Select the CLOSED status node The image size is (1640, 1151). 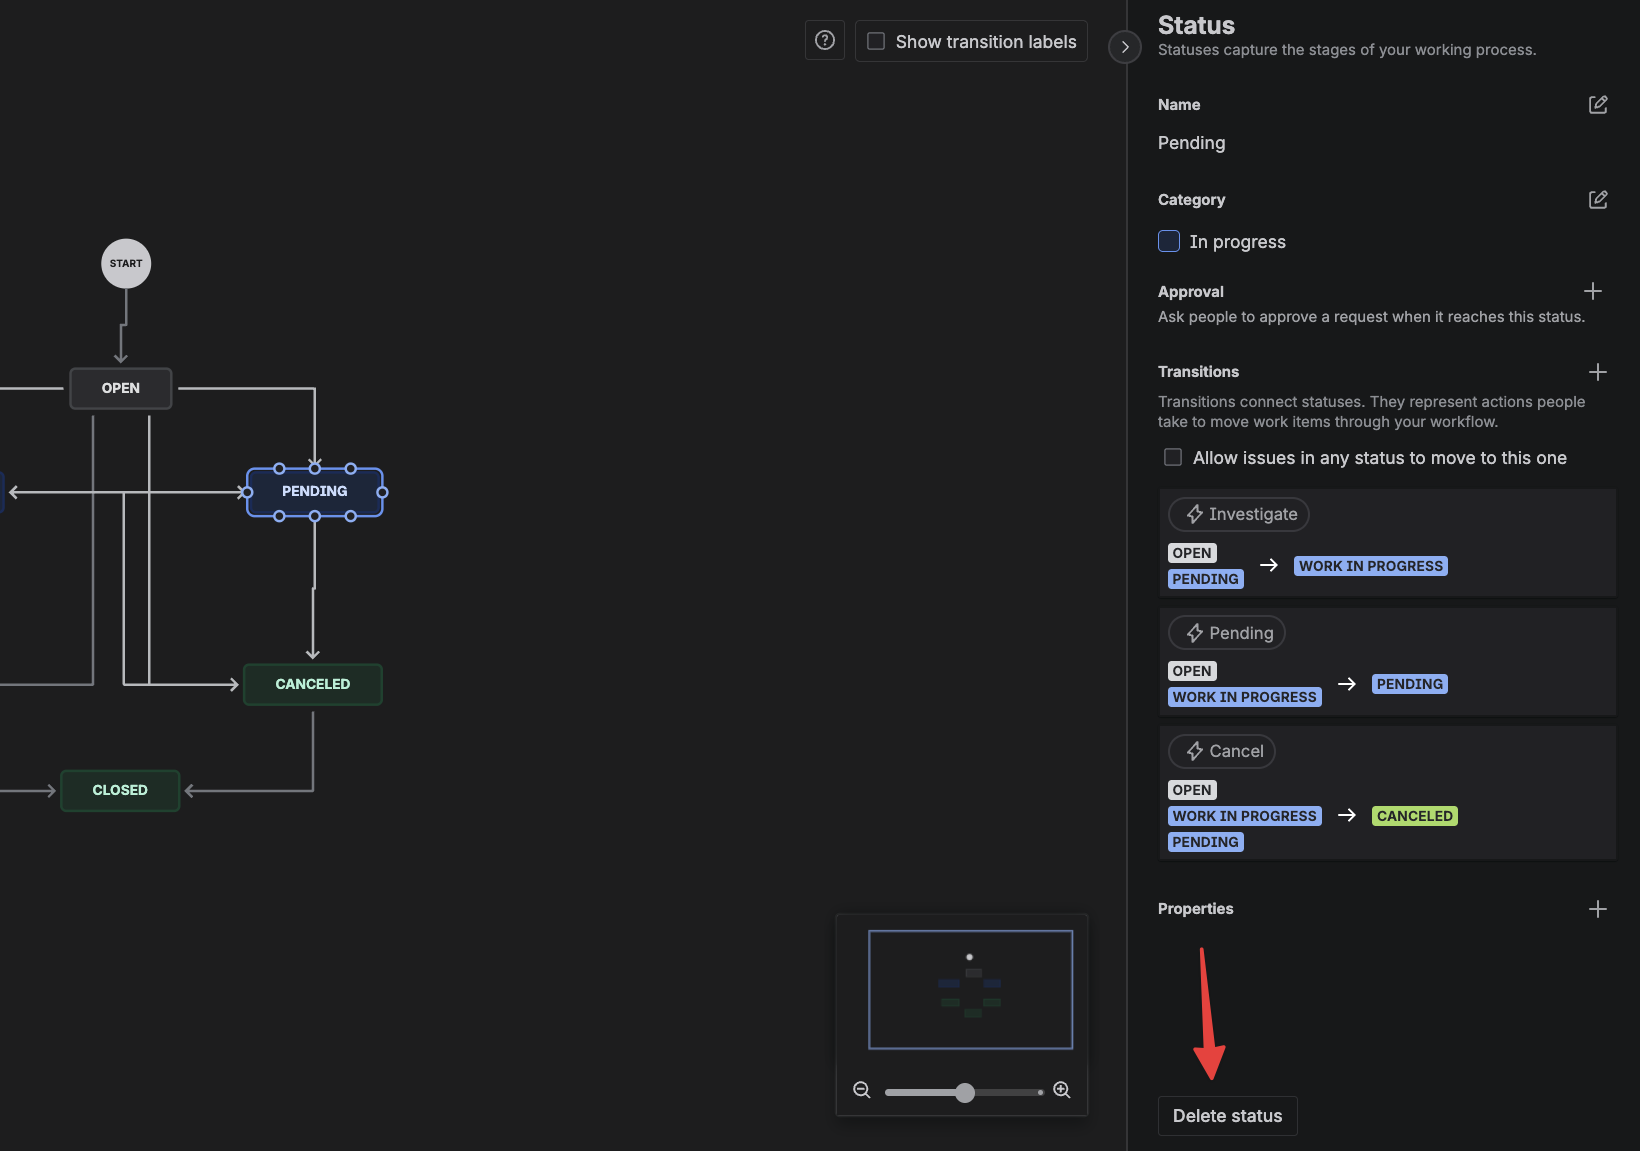tap(120, 790)
